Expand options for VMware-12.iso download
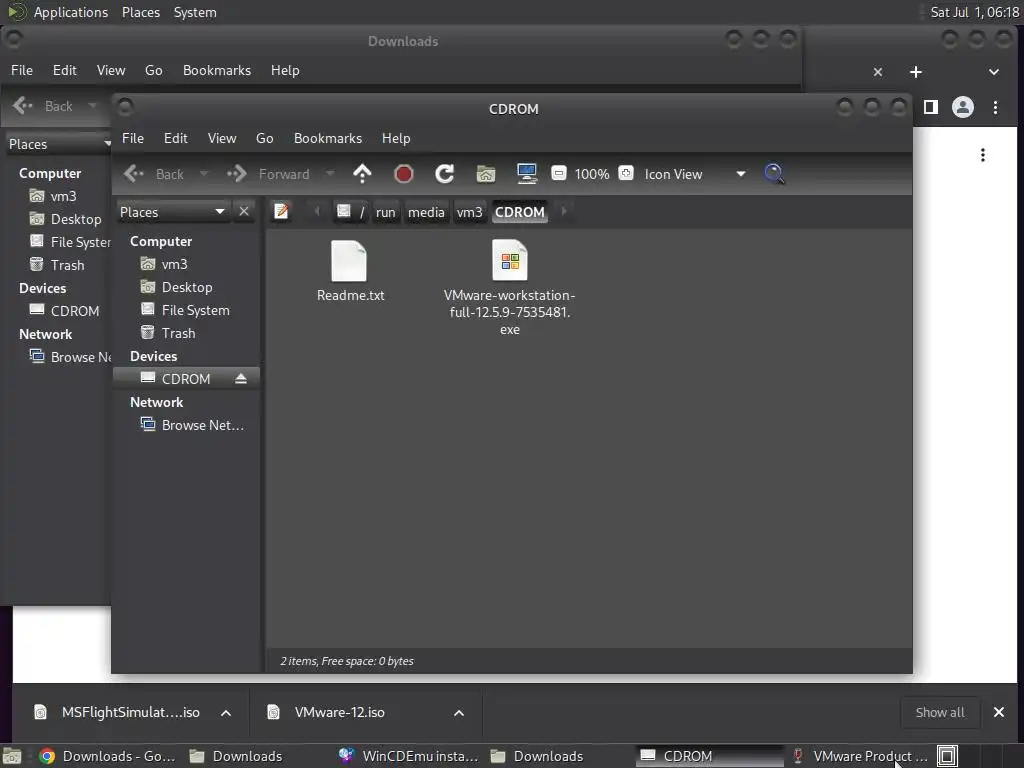The height and width of the screenshot is (768, 1024). tap(459, 712)
